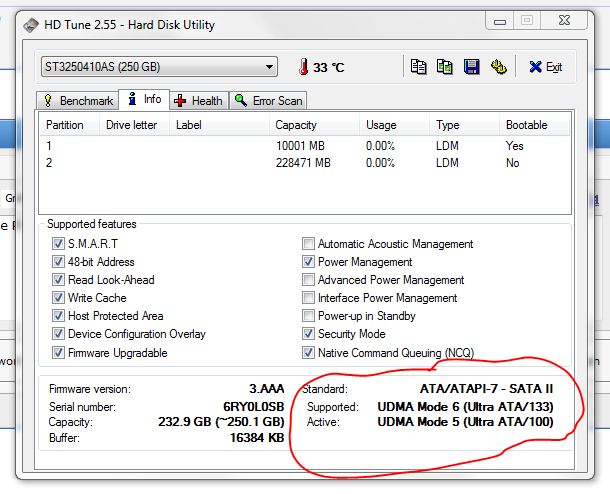Image resolution: width=610 pixels, height=494 pixels.
Task: Click the Usage column header
Action: click(x=394, y=125)
